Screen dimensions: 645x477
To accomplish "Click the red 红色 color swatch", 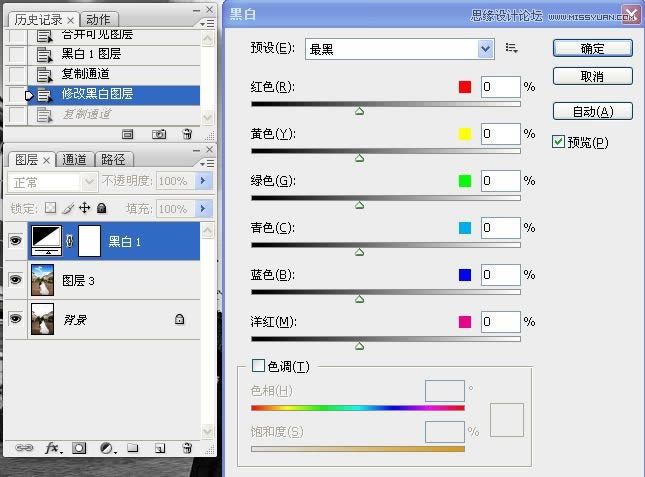I will point(464,87).
